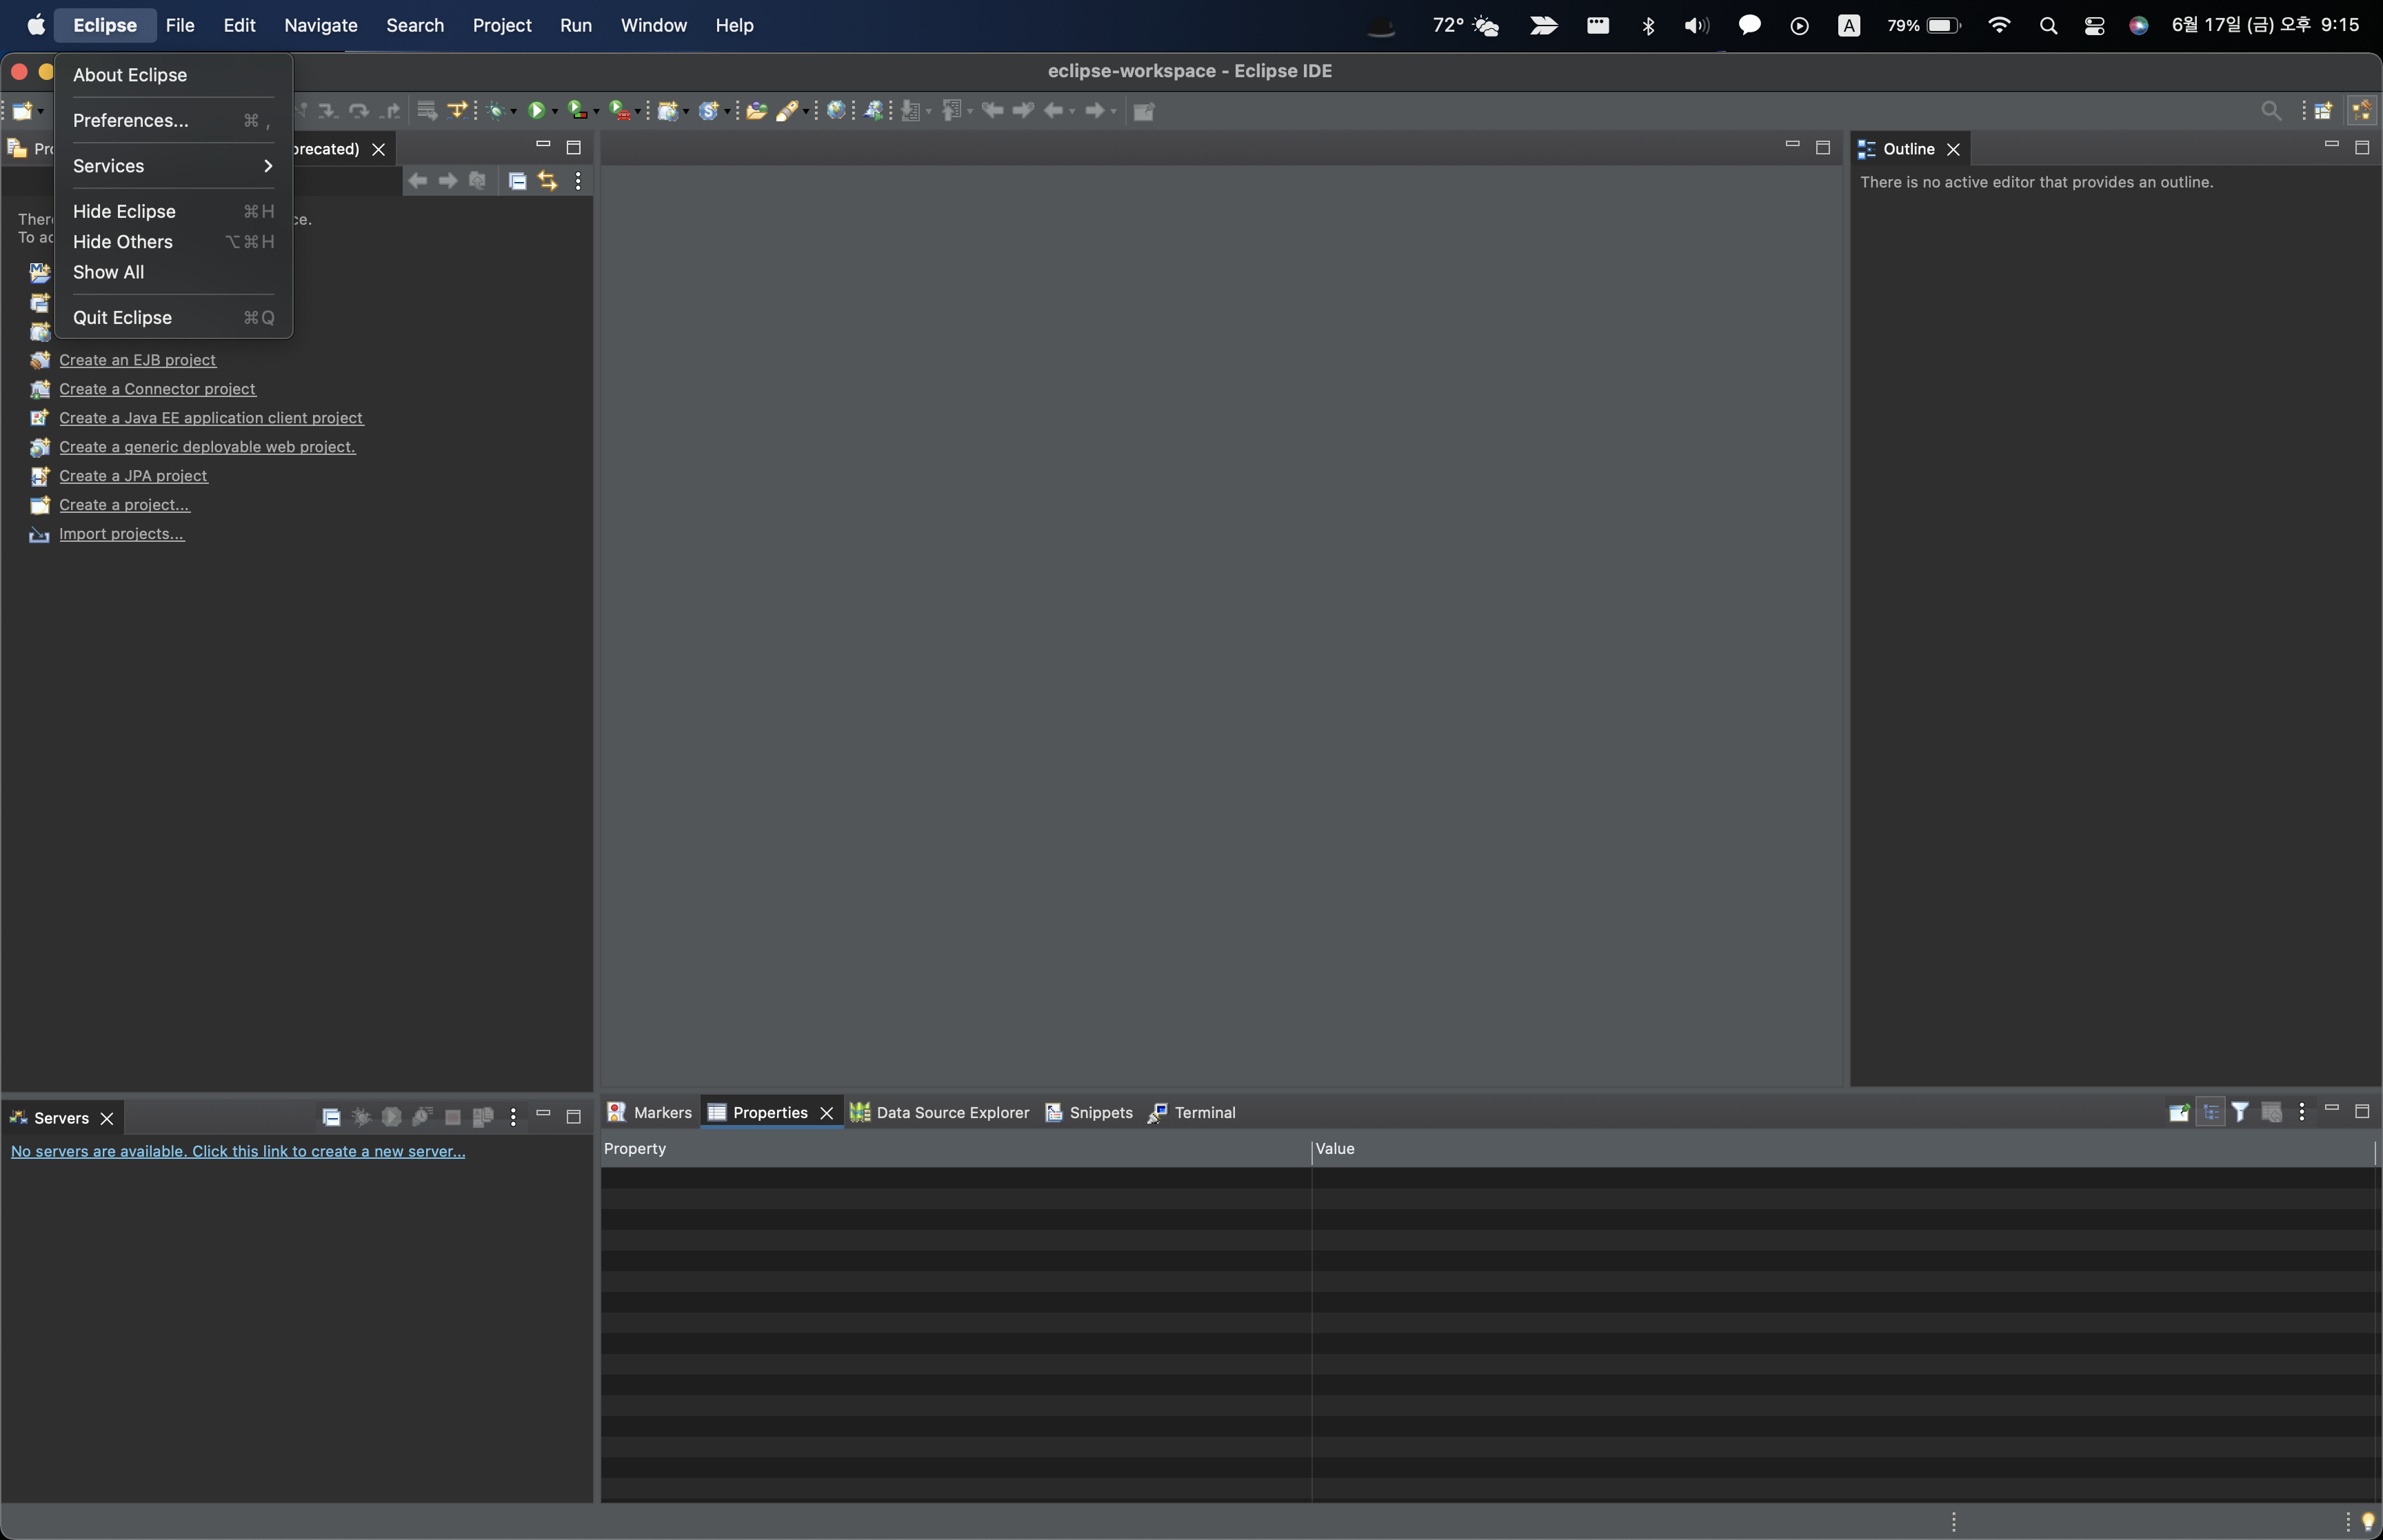This screenshot has width=2383, height=1540.
Task: Click the Open Web Browser globe icon
Action: [x=836, y=110]
